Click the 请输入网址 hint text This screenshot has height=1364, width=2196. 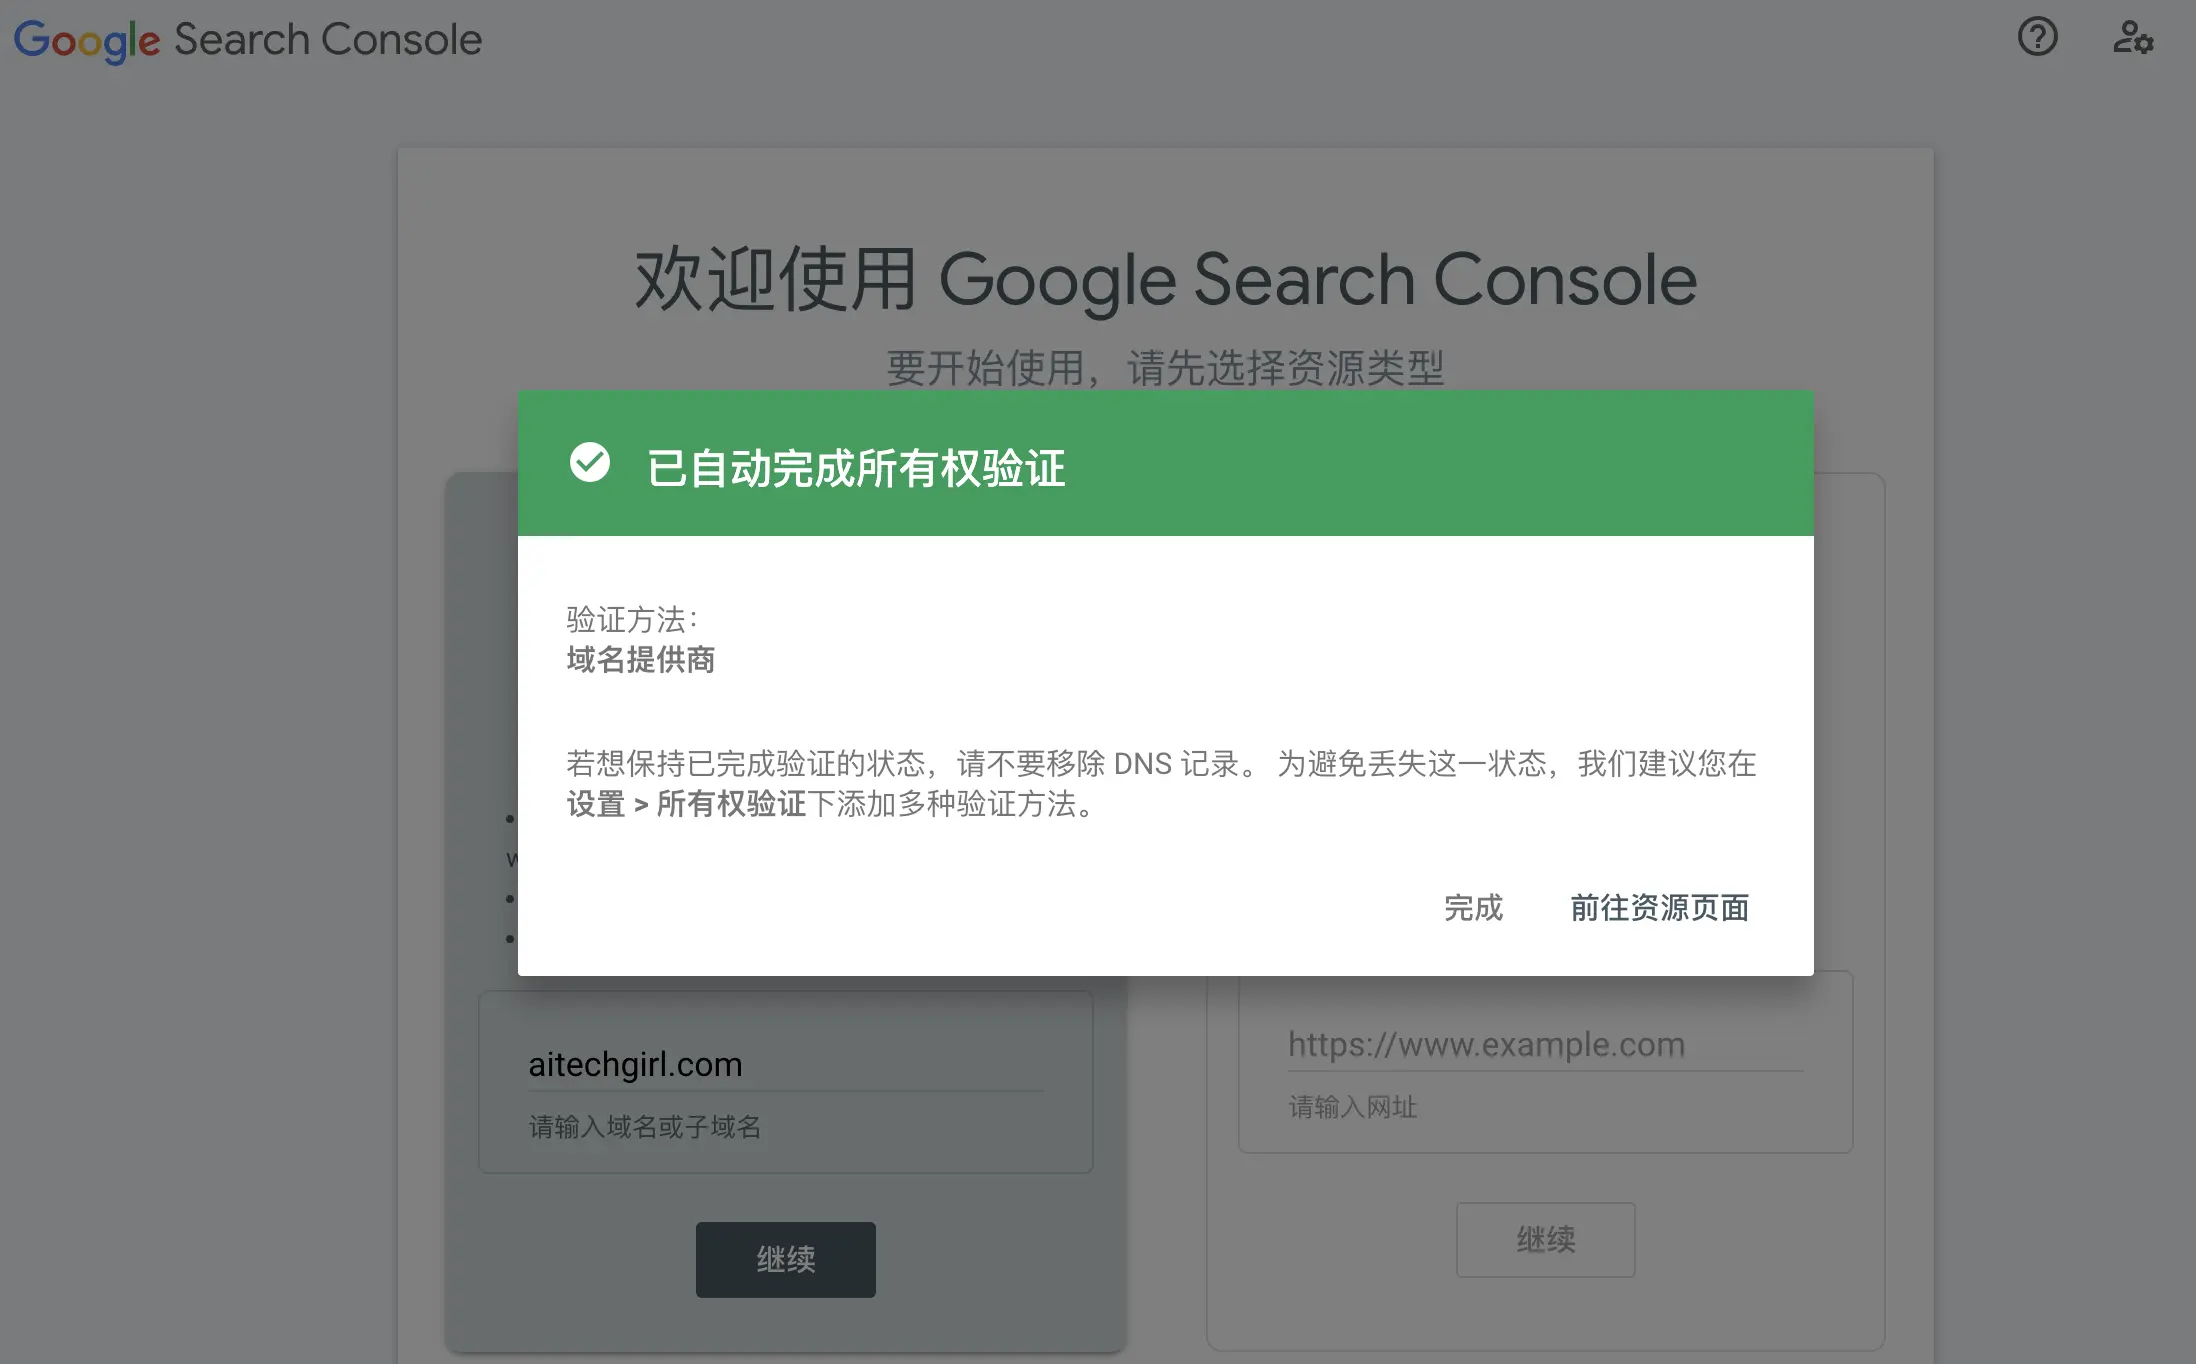(x=1353, y=1107)
